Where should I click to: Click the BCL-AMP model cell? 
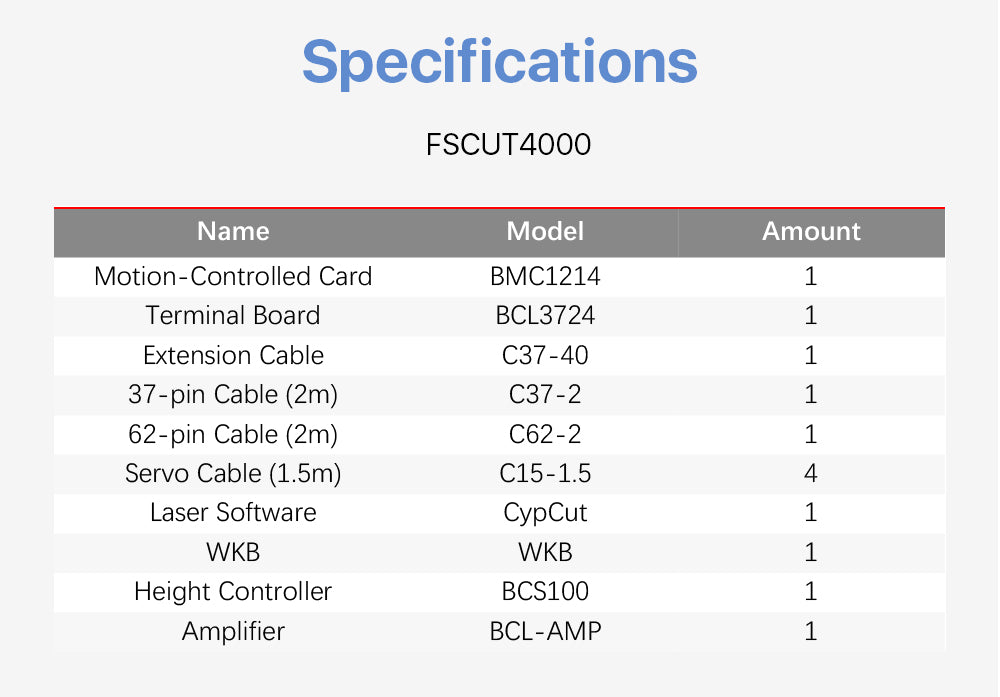pos(545,632)
